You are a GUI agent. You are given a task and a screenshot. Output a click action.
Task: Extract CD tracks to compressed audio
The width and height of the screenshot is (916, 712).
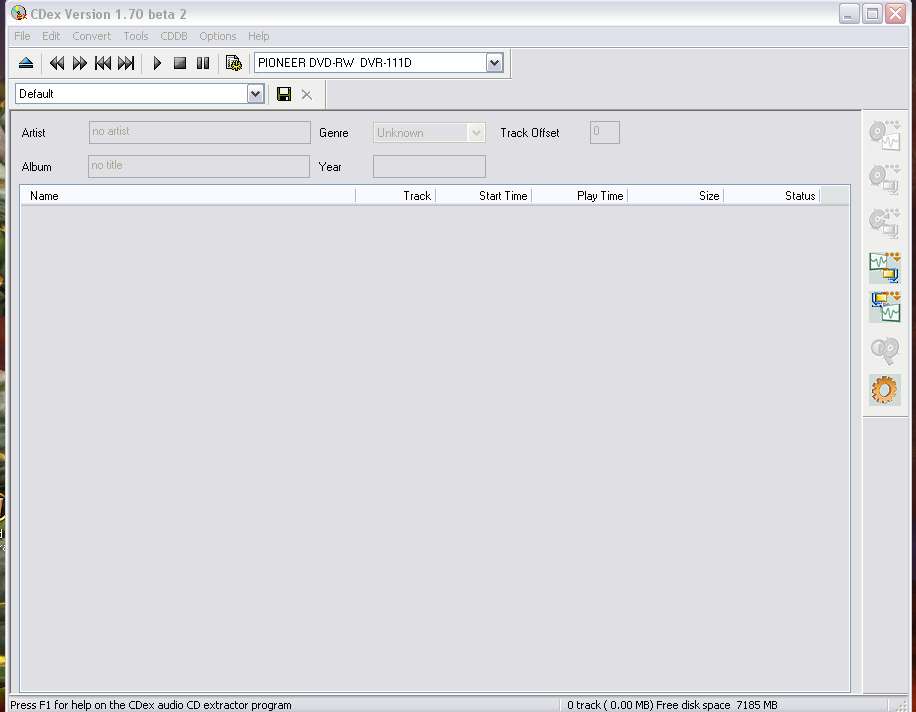[x=884, y=179]
